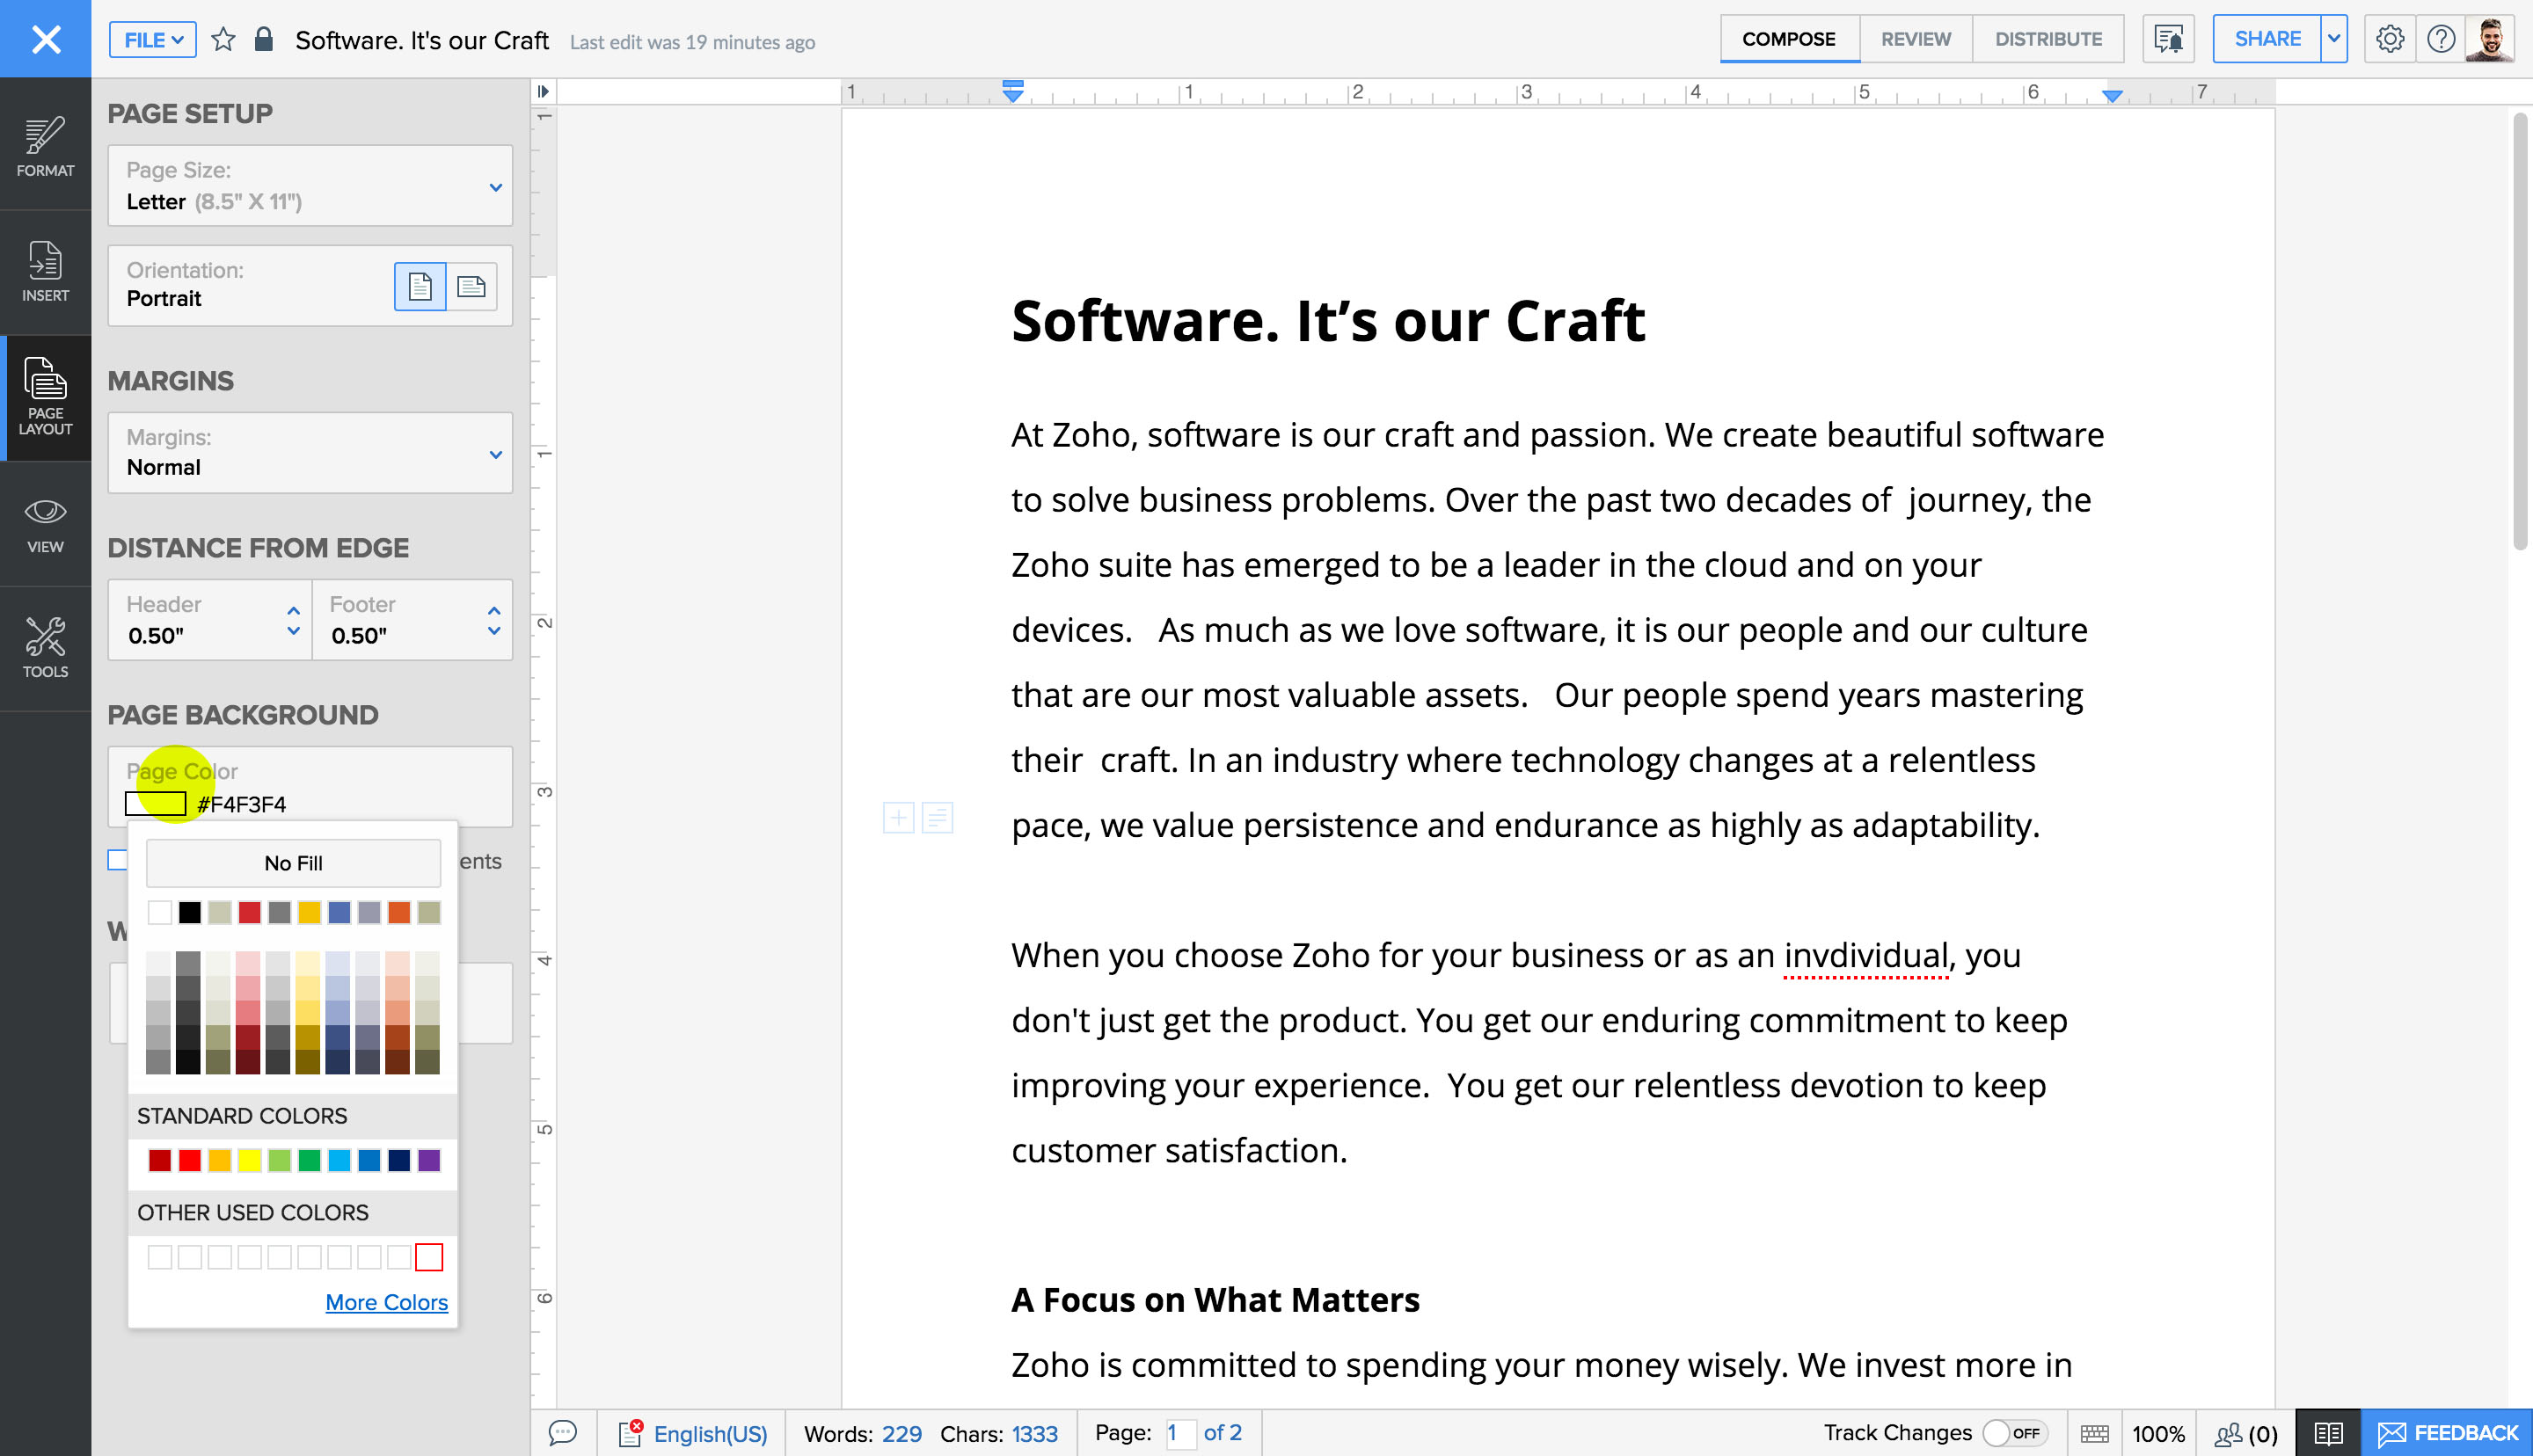Open the View sidebar panel
The height and width of the screenshot is (1456, 2533).
point(45,524)
